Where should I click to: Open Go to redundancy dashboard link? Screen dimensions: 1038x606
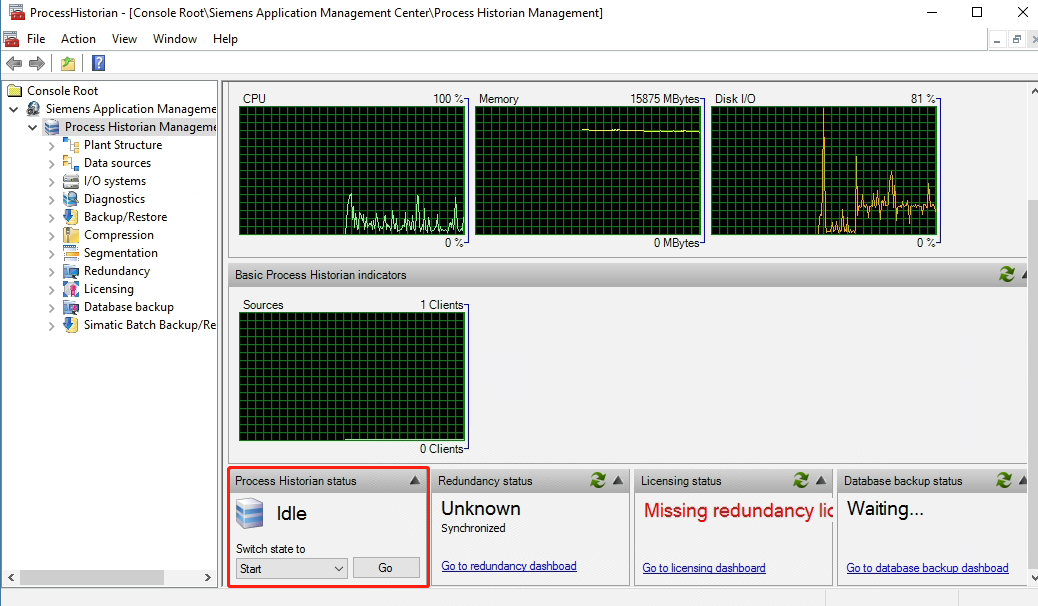click(509, 566)
